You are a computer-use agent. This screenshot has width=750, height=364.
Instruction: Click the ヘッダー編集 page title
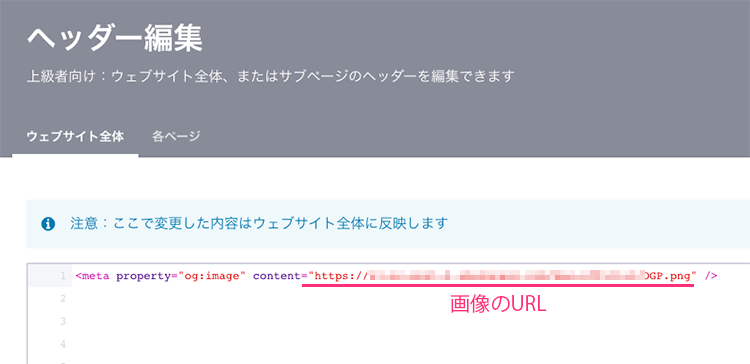tap(115, 39)
